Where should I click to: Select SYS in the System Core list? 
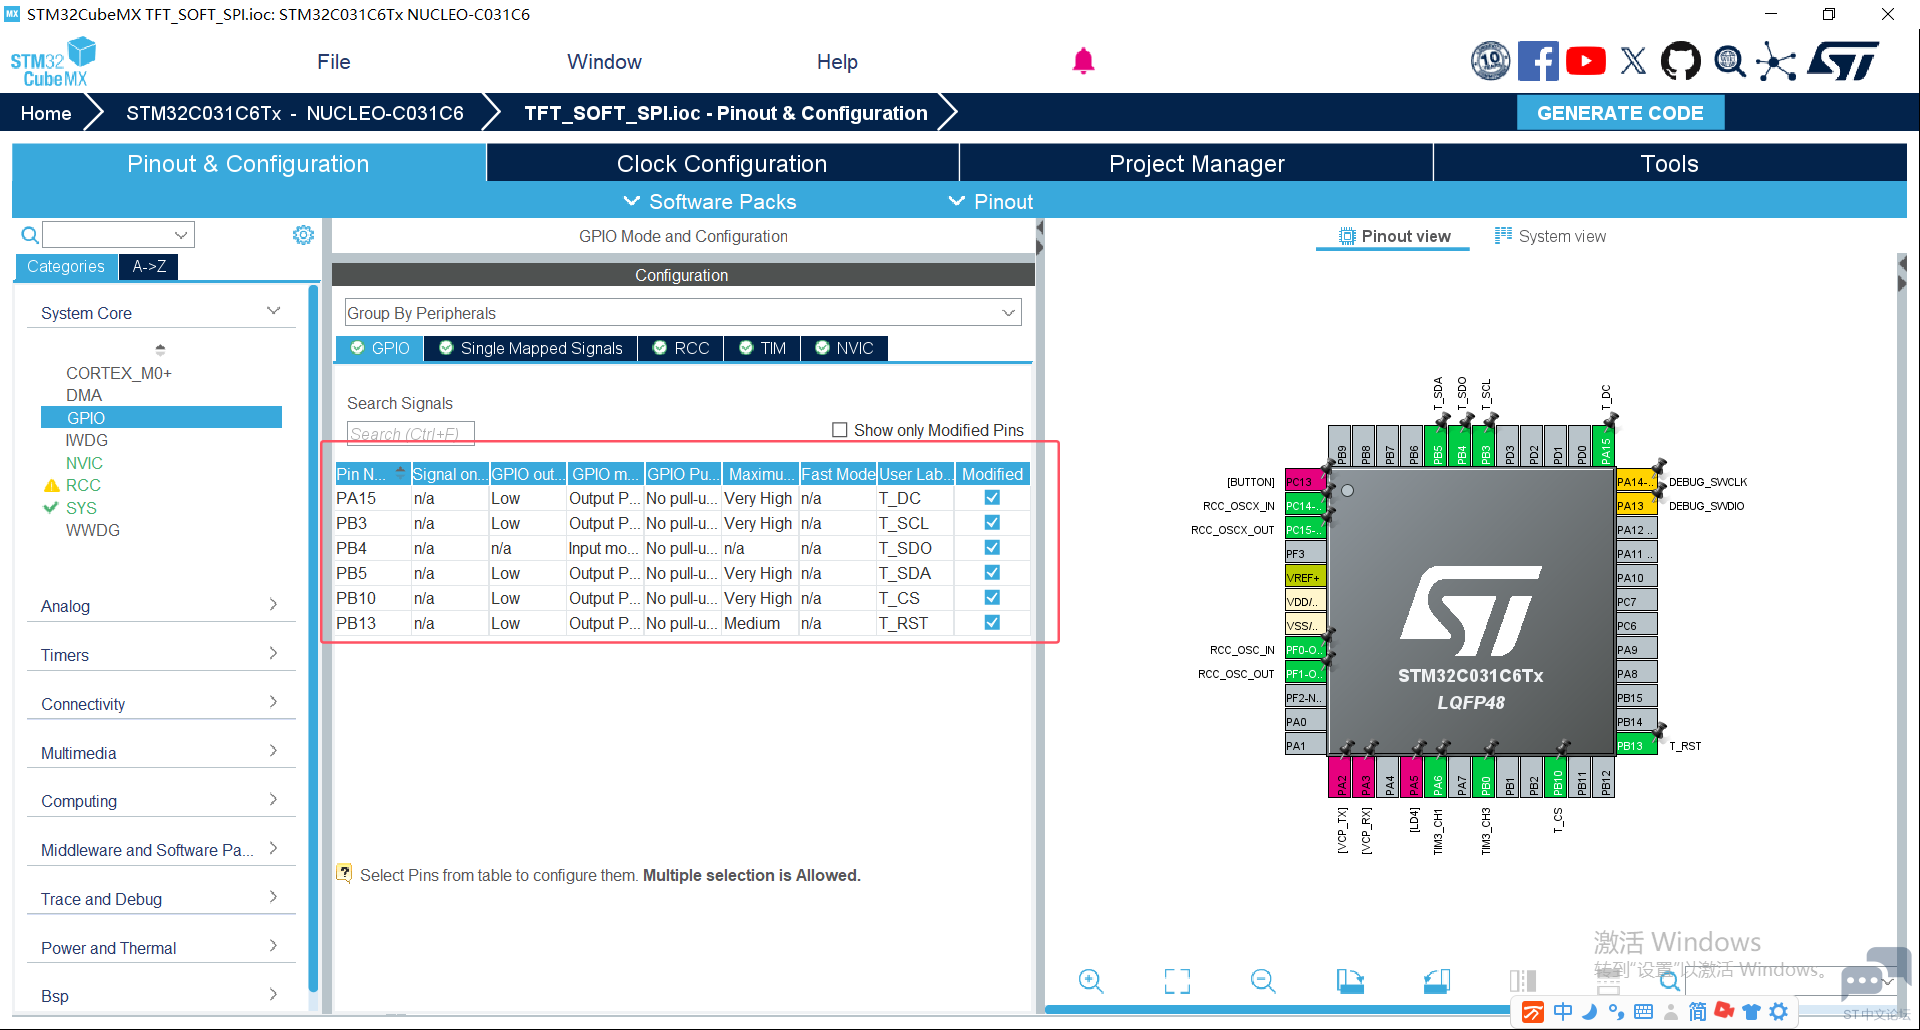[x=81, y=508]
